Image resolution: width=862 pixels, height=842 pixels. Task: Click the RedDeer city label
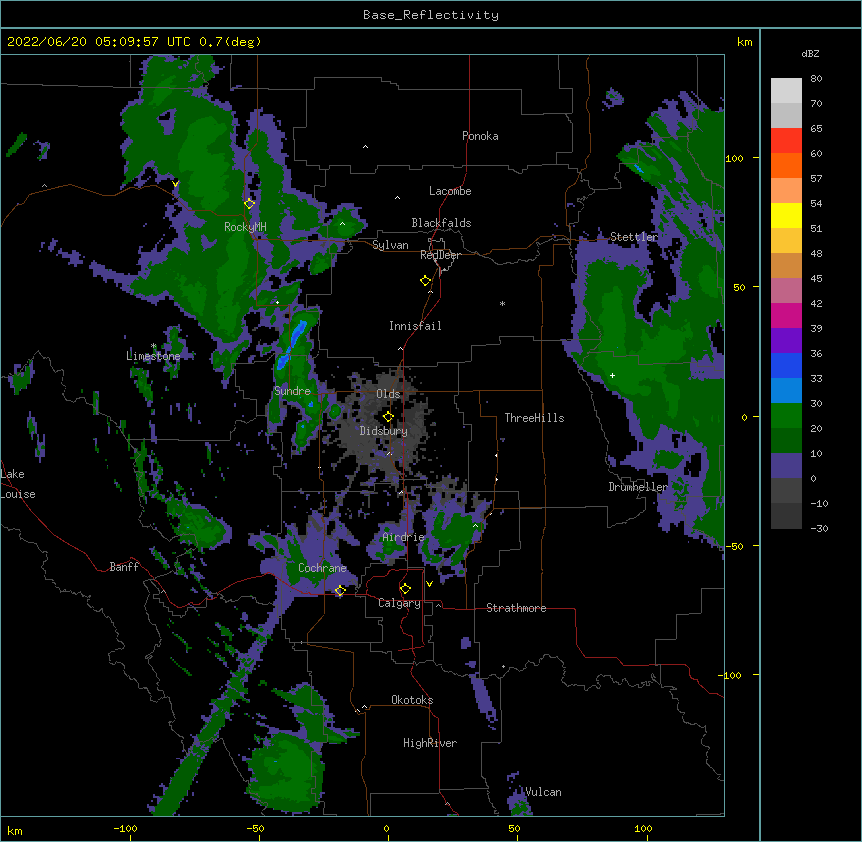pos(440,255)
